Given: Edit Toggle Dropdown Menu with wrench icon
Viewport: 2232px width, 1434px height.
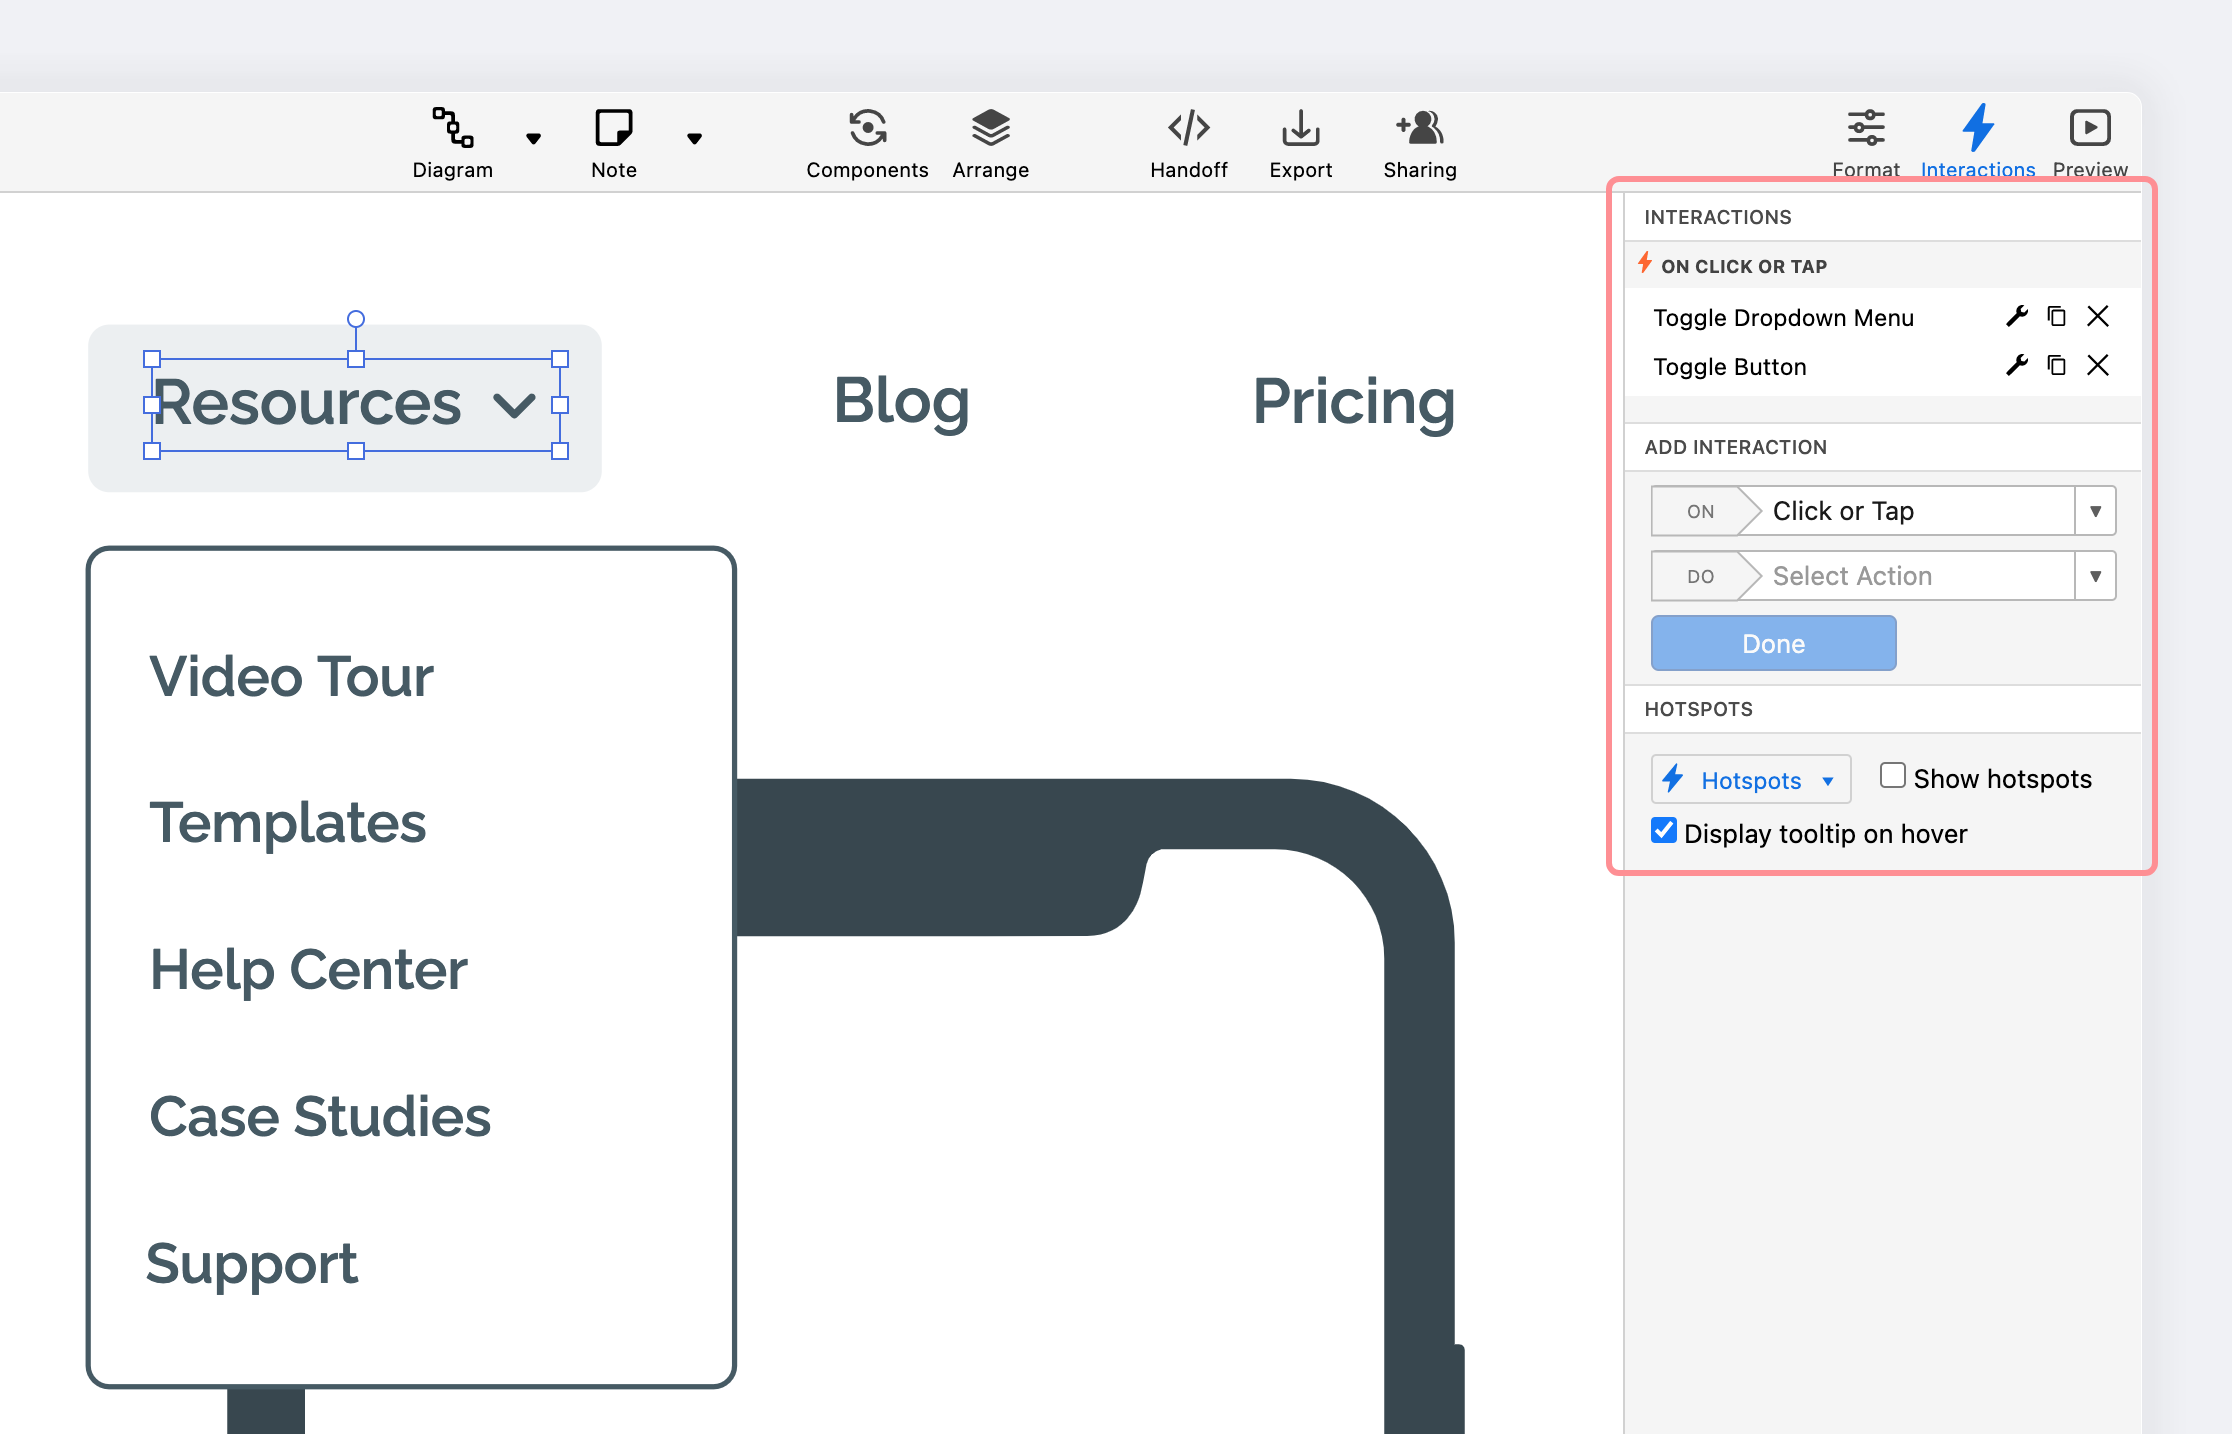Looking at the screenshot, I should tap(2016, 317).
